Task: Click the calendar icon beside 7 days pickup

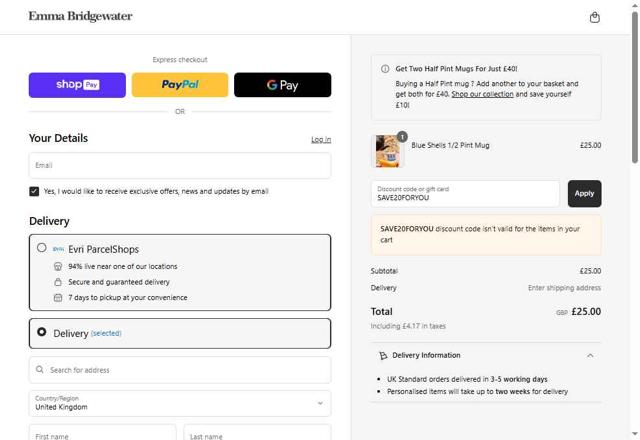Action: [x=58, y=298]
